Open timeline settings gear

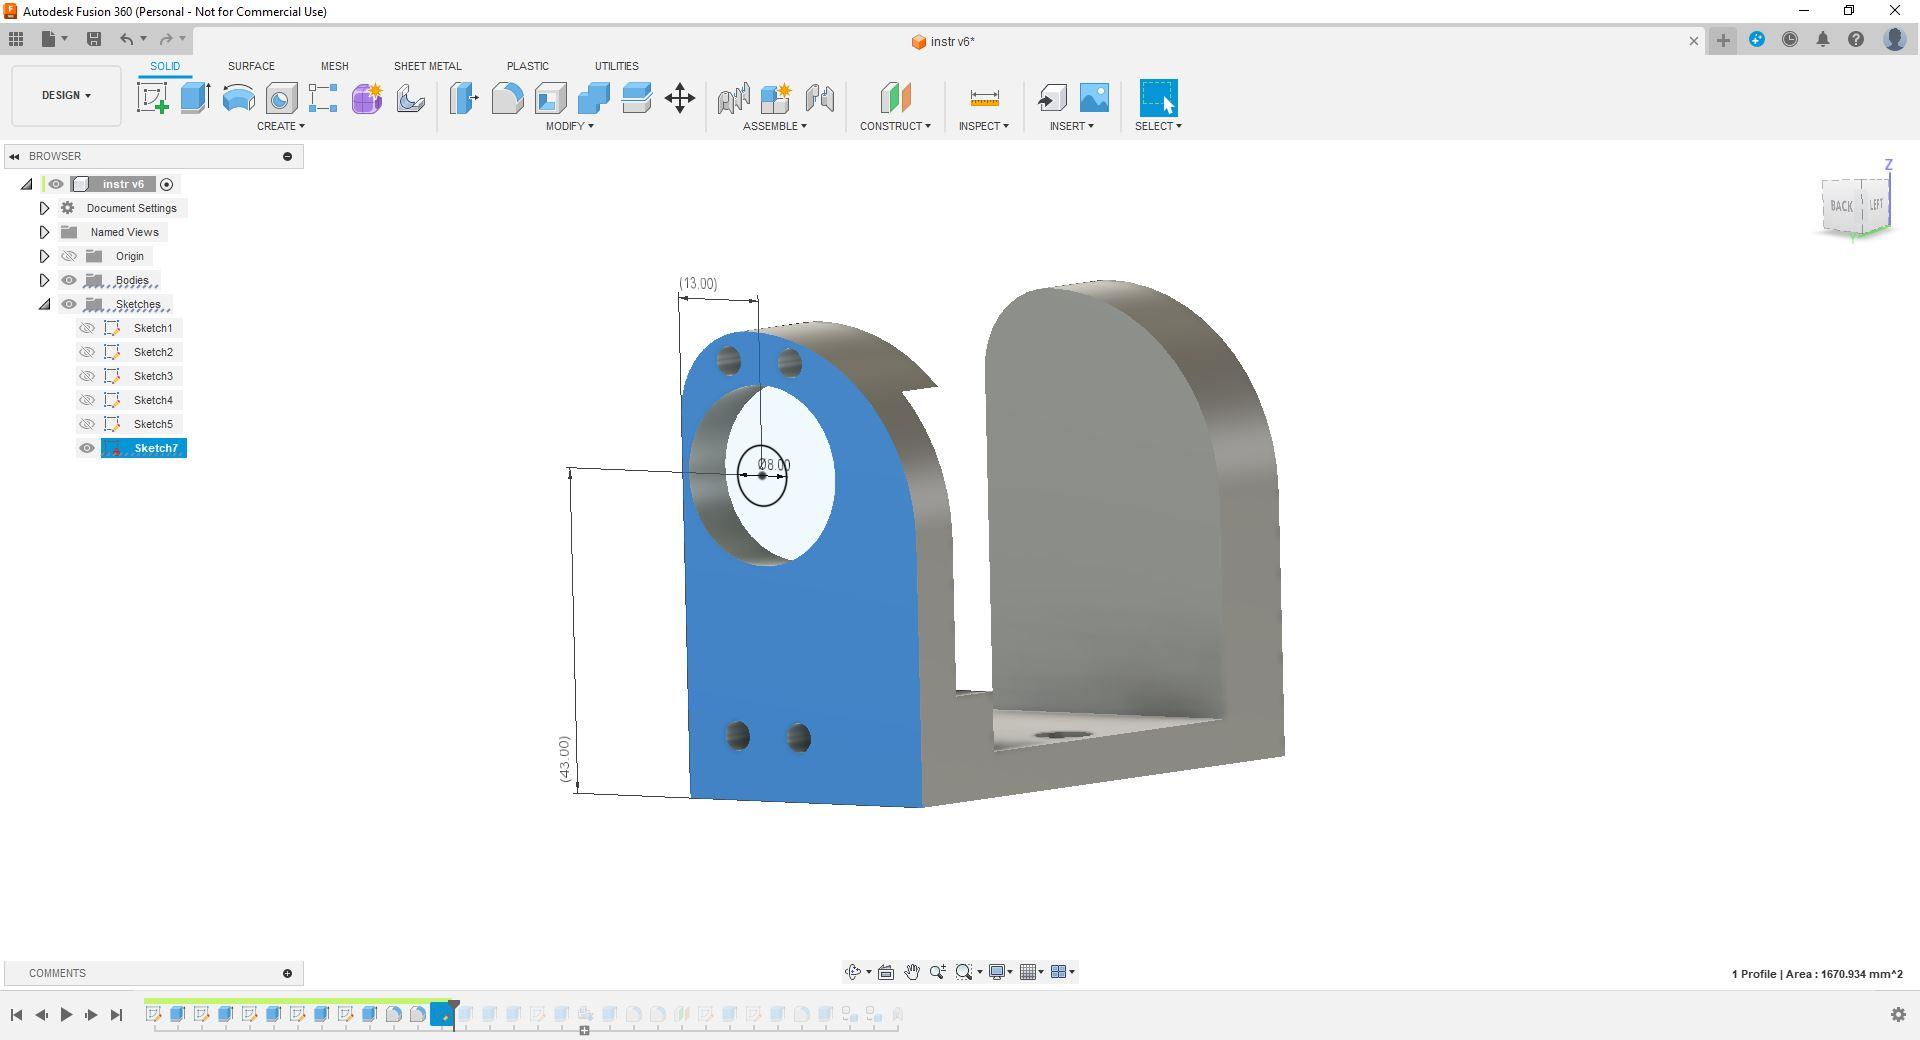(1898, 1015)
